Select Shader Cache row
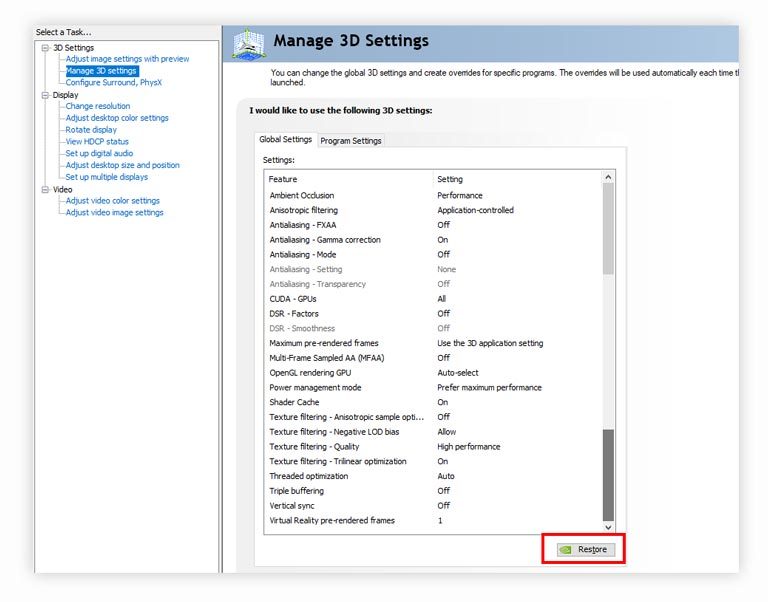Image resolution: width=768 pixels, height=602 pixels. pos(433,402)
